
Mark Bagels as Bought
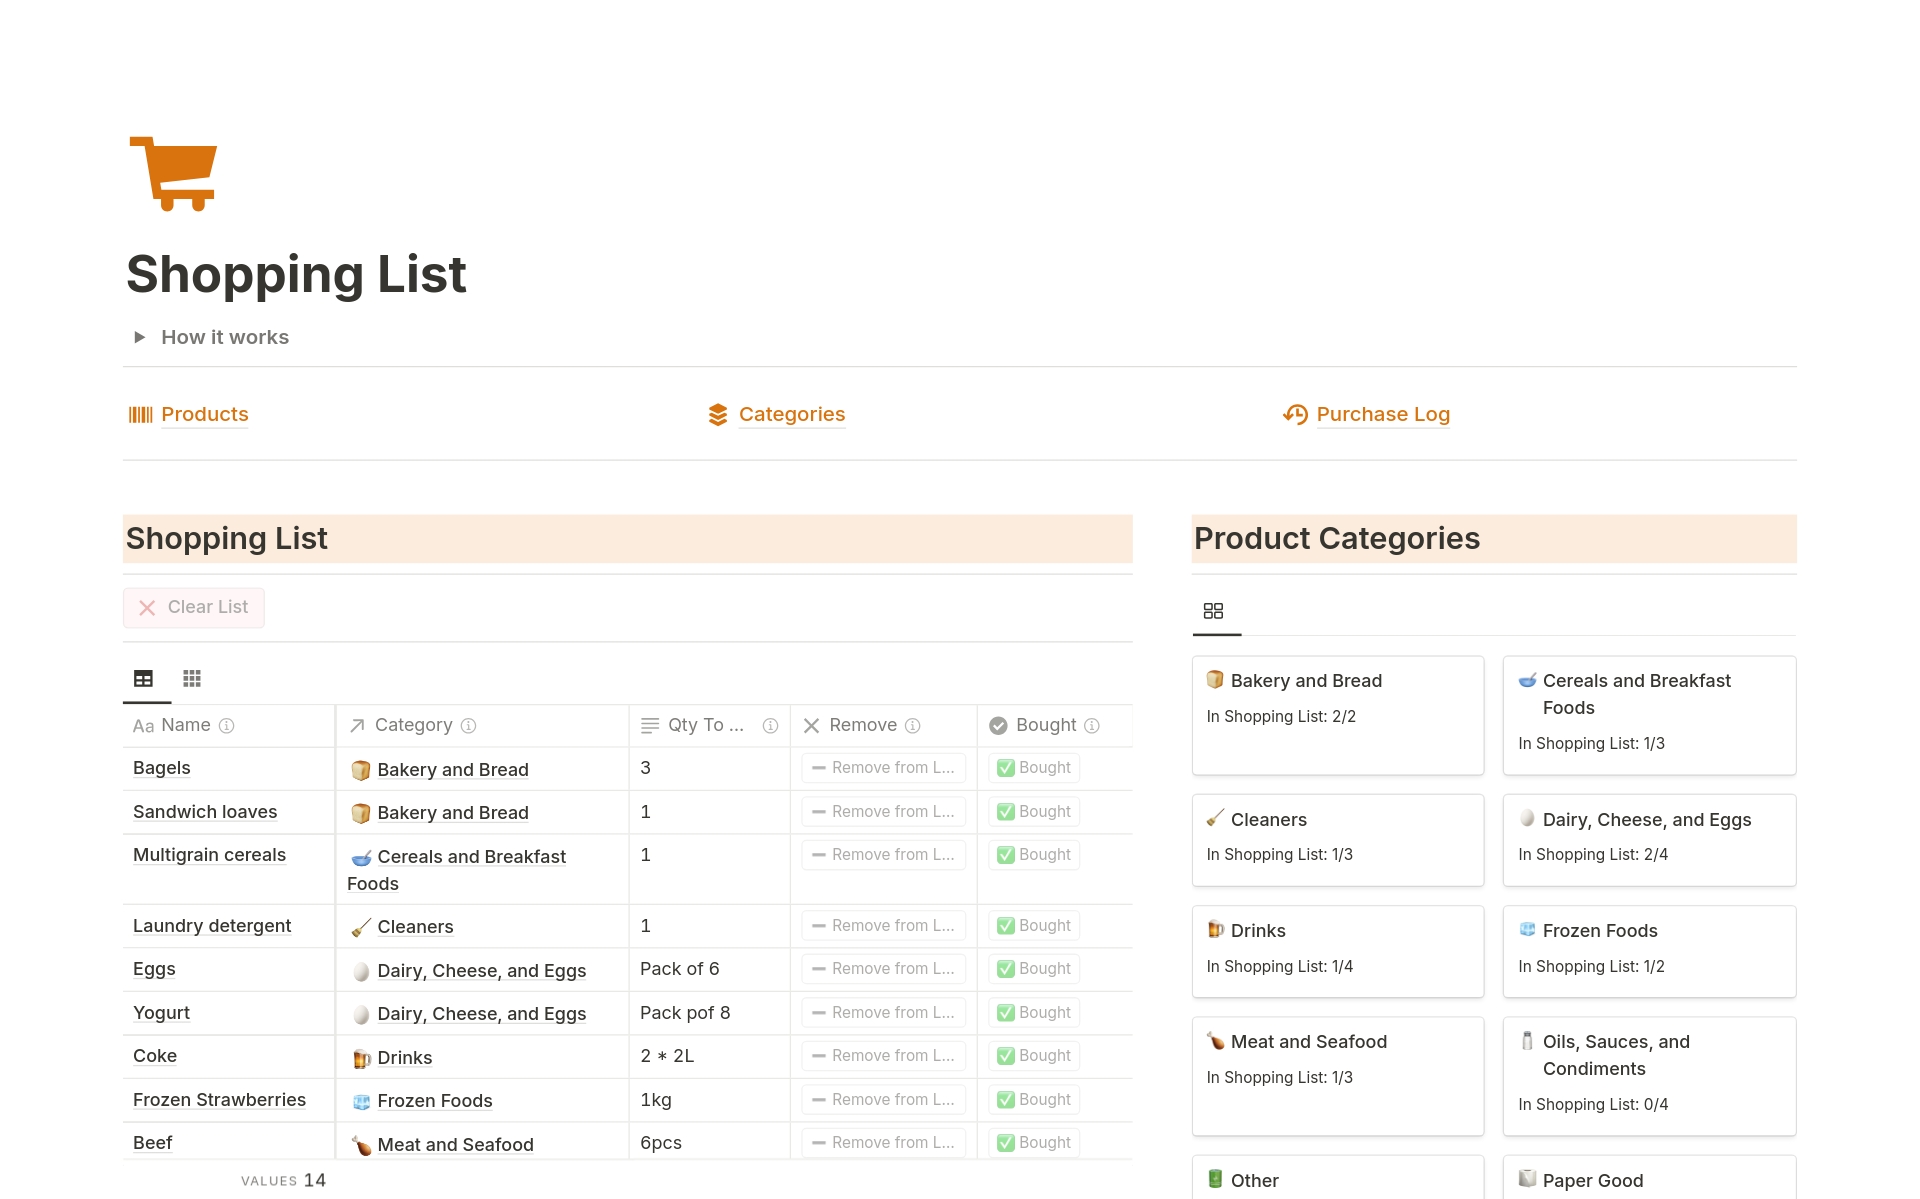click(1034, 768)
